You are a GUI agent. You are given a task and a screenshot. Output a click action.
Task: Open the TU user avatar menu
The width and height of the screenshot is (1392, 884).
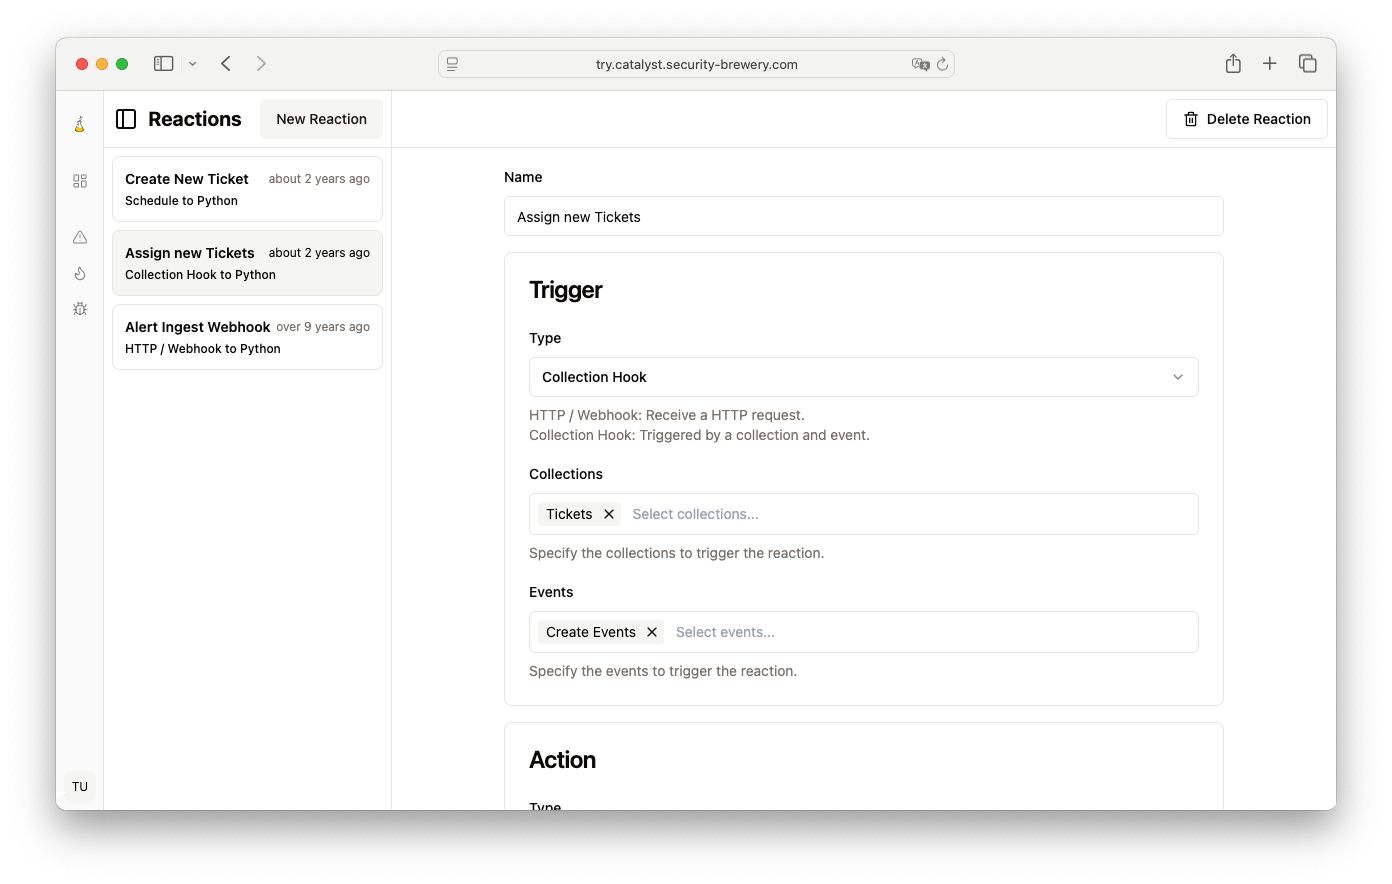[x=80, y=786]
